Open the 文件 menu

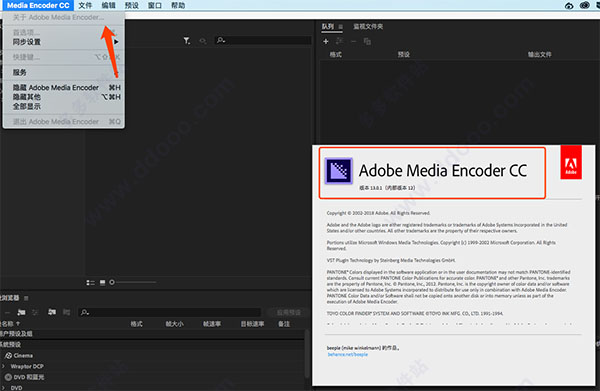(x=85, y=5)
